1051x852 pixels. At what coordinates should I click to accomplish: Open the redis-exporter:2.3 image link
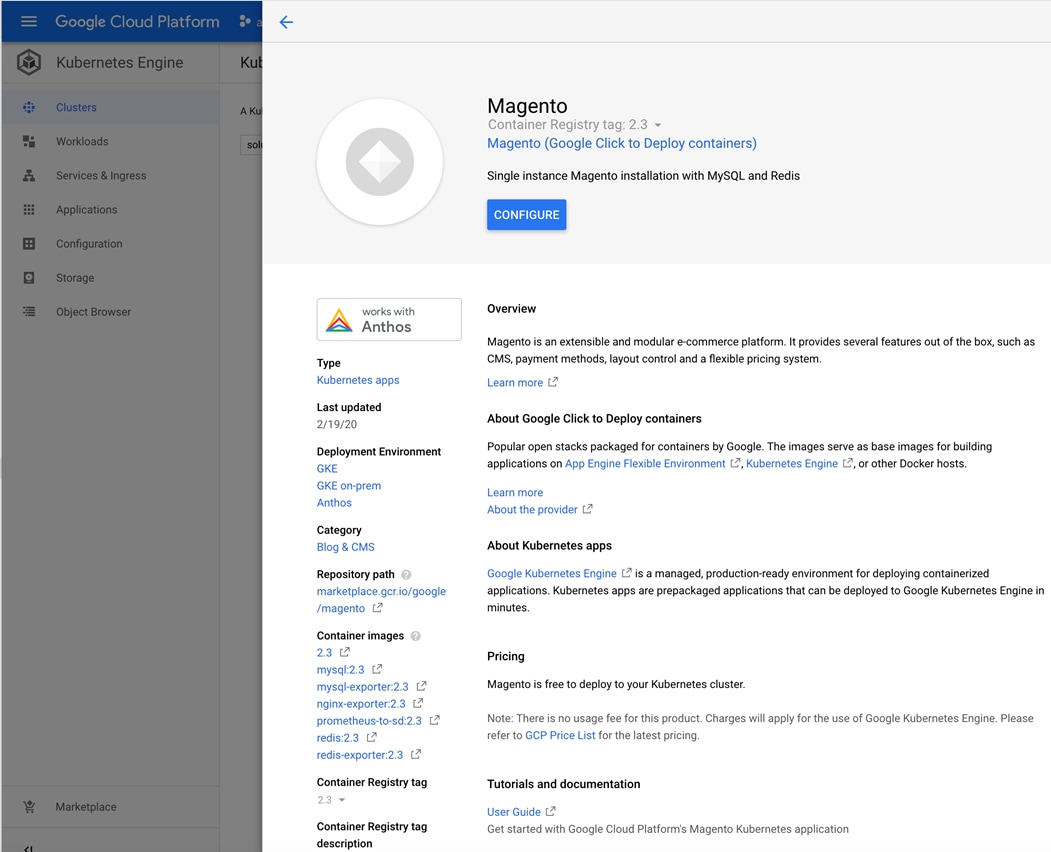point(360,755)
